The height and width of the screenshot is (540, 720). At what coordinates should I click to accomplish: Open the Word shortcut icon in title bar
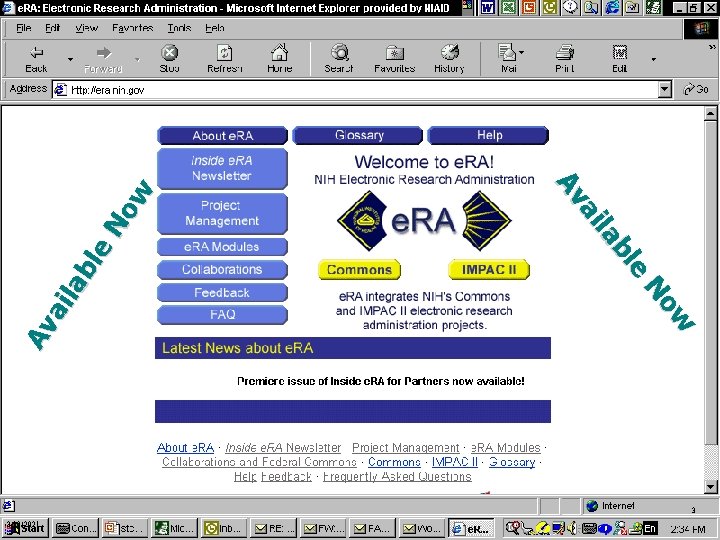coord(488,7)
